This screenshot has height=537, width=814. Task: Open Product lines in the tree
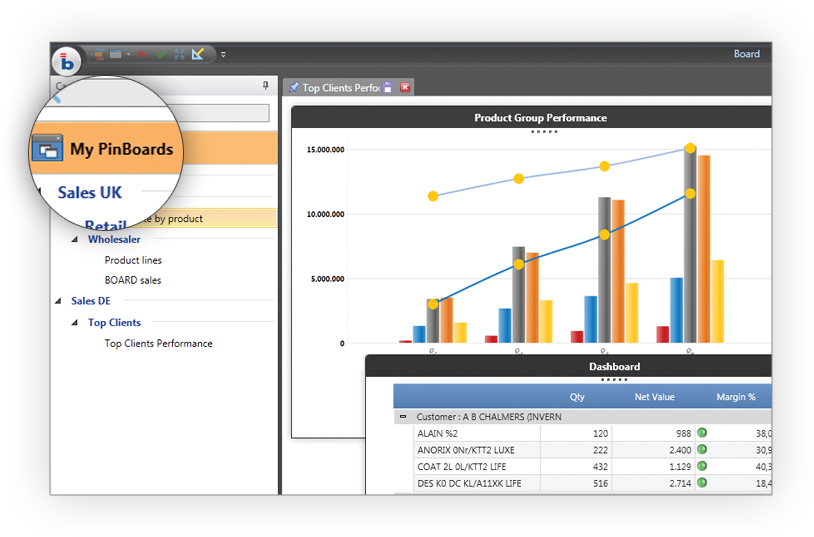tap(133, 260)
